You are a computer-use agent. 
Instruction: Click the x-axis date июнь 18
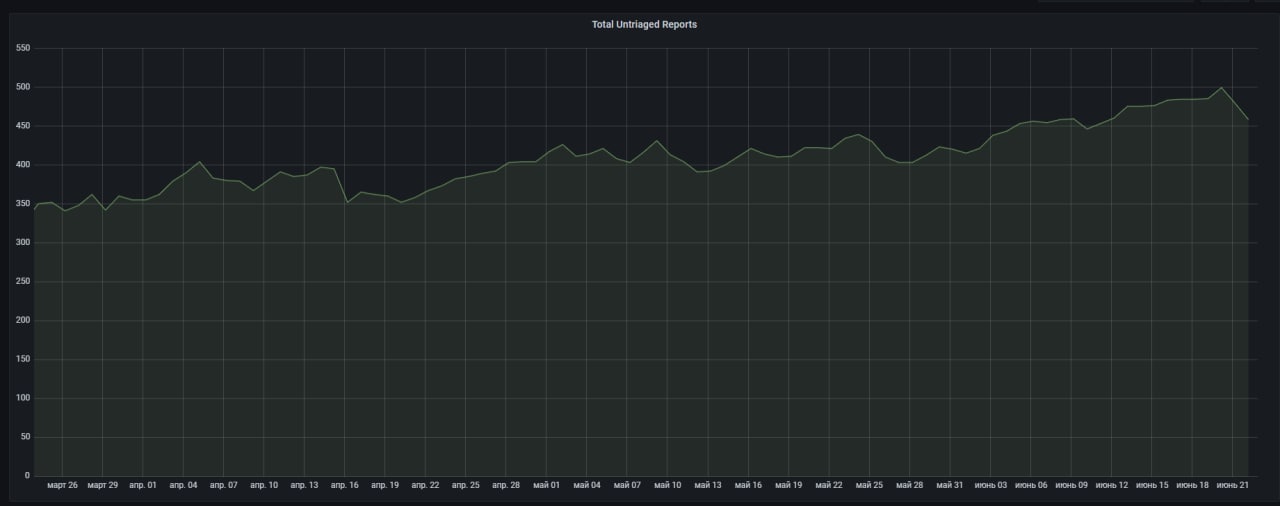pos(1192,485)
